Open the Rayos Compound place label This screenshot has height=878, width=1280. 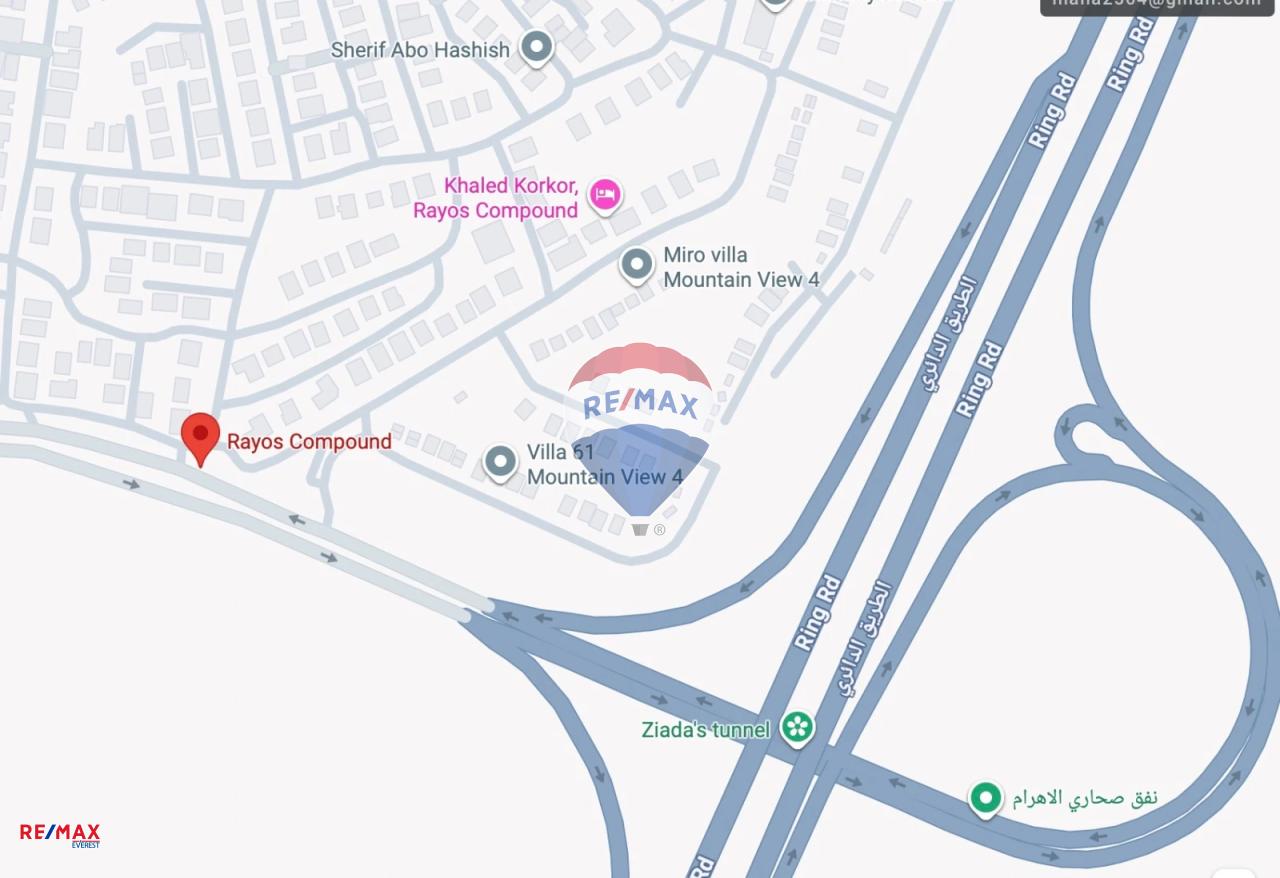click(309, 441)
